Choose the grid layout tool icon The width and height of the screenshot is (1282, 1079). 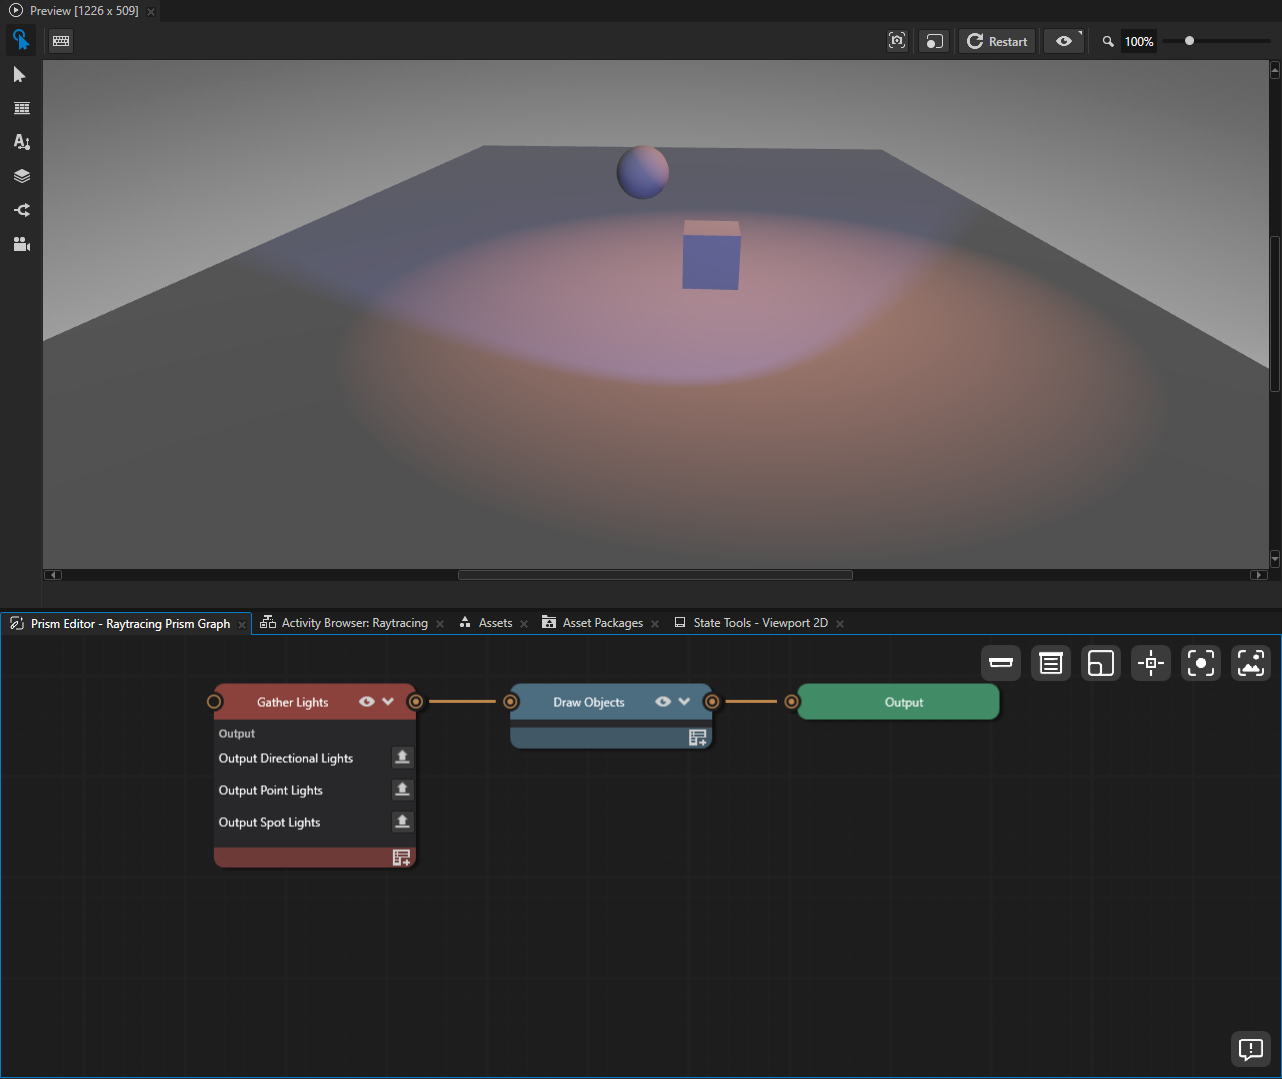pyautogui.click(x=21, y=108)
